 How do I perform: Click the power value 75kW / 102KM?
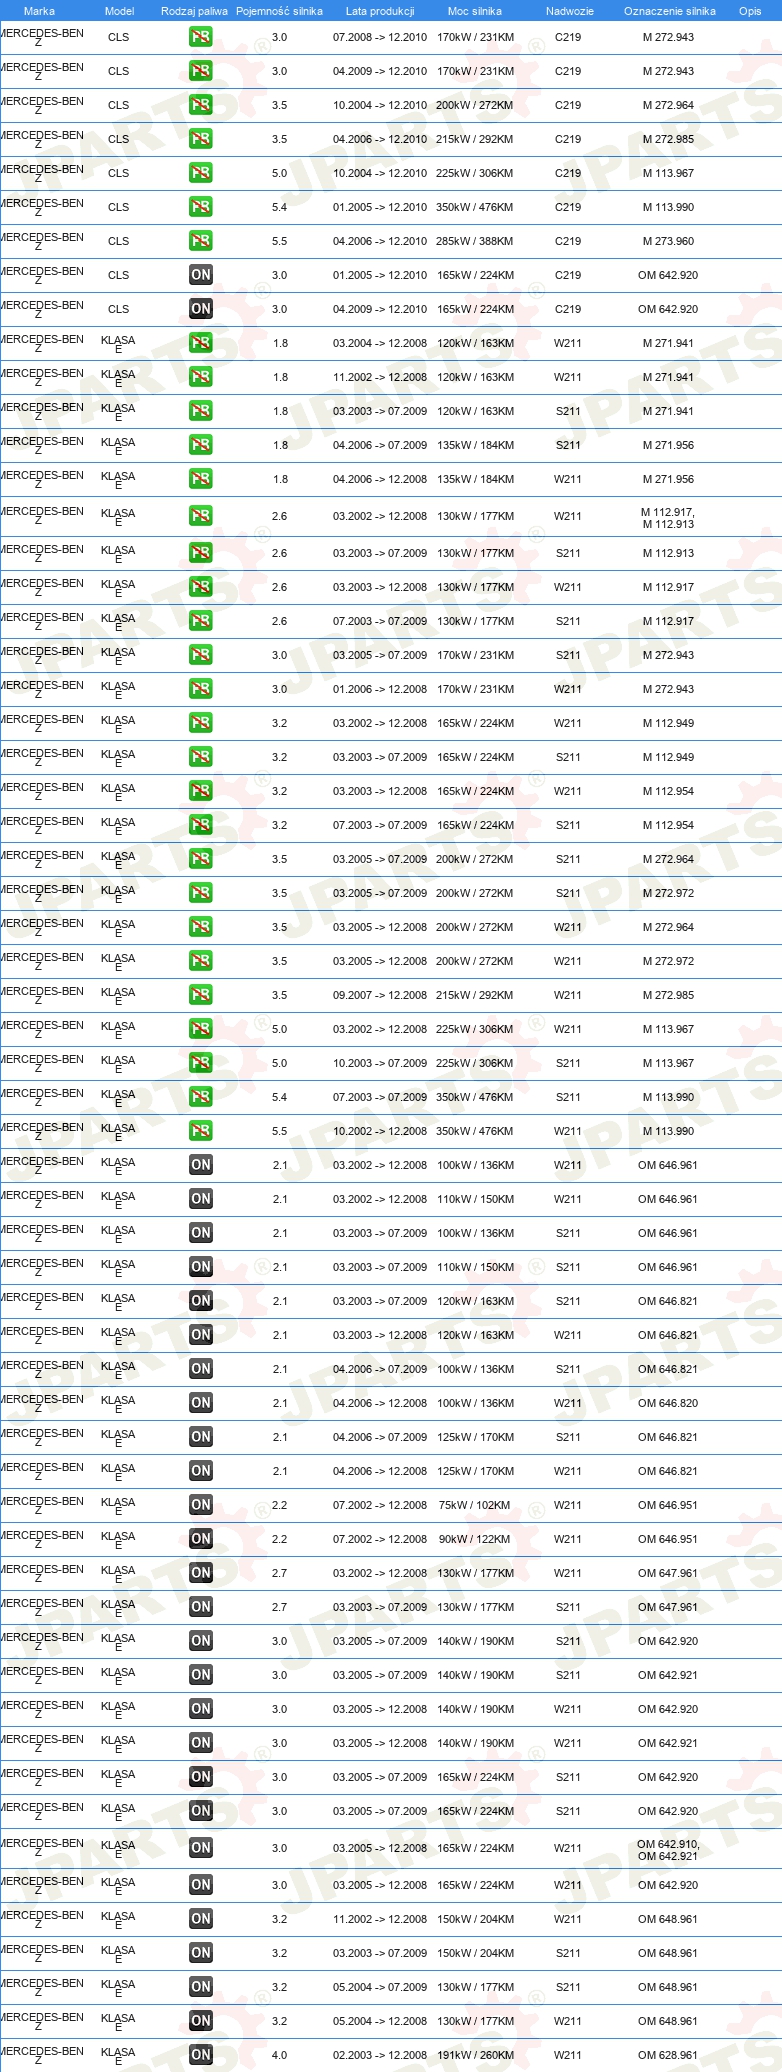pyautogui.click(x=475, y=1505)
